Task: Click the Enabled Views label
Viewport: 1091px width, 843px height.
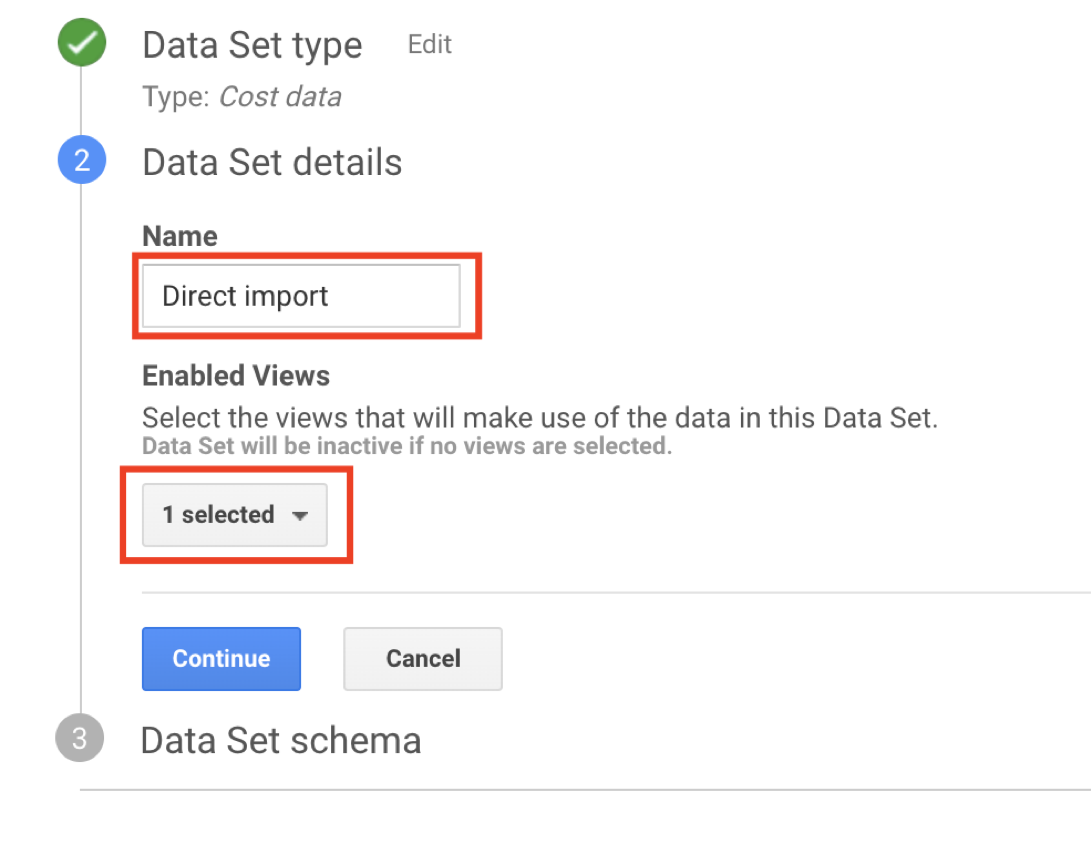Action: (x=236, y=376)
